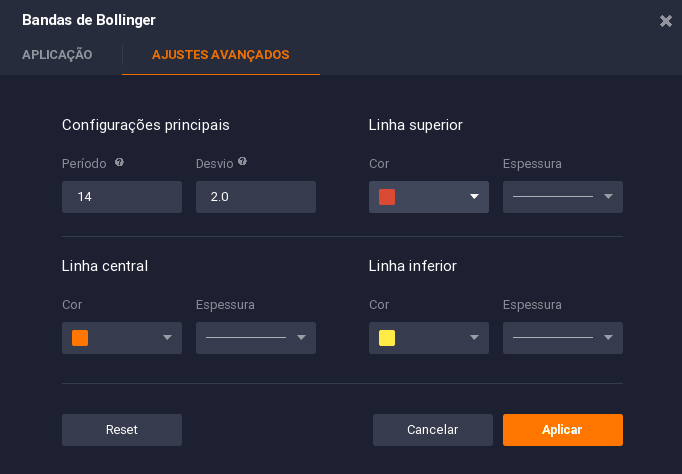Focus the Desvio input field showing 2.0
The height and width of the screenshot is (474, 682).
256,197
